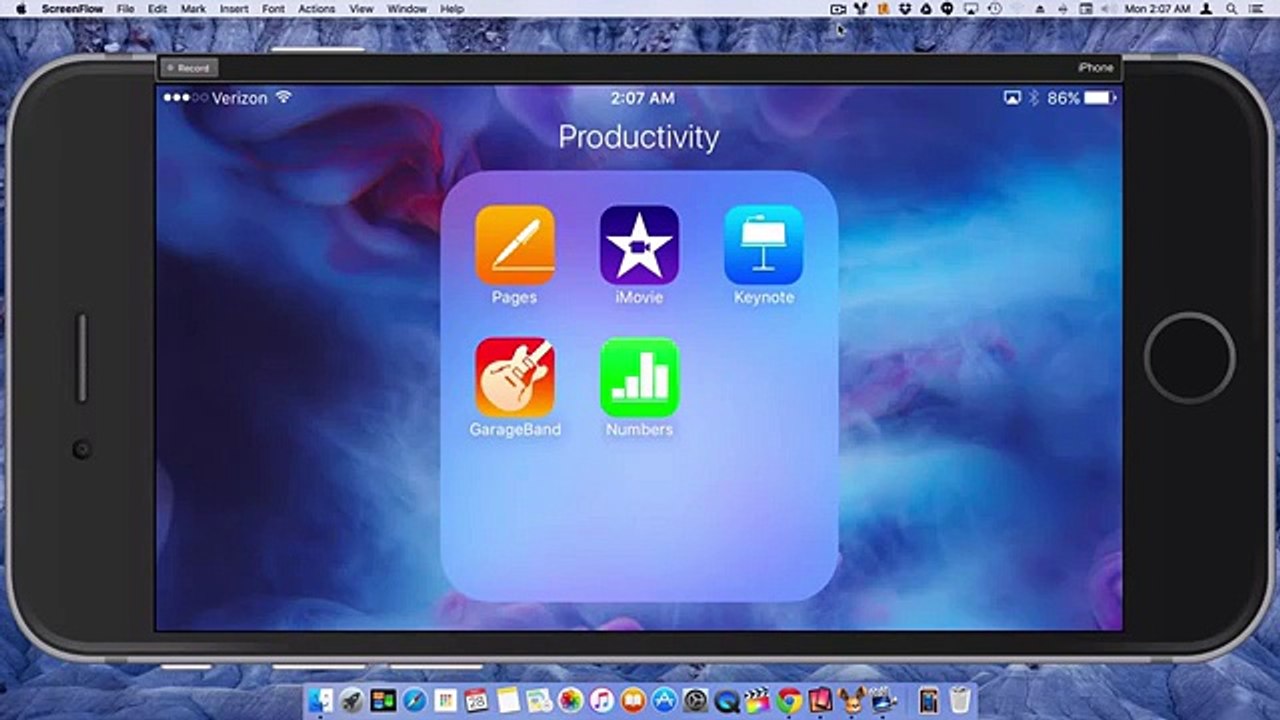The height and width of the screenshot is (720, 1280).
Task: Click the ScreenFlow camera icon in menu bar
Action: coord(838,9)
